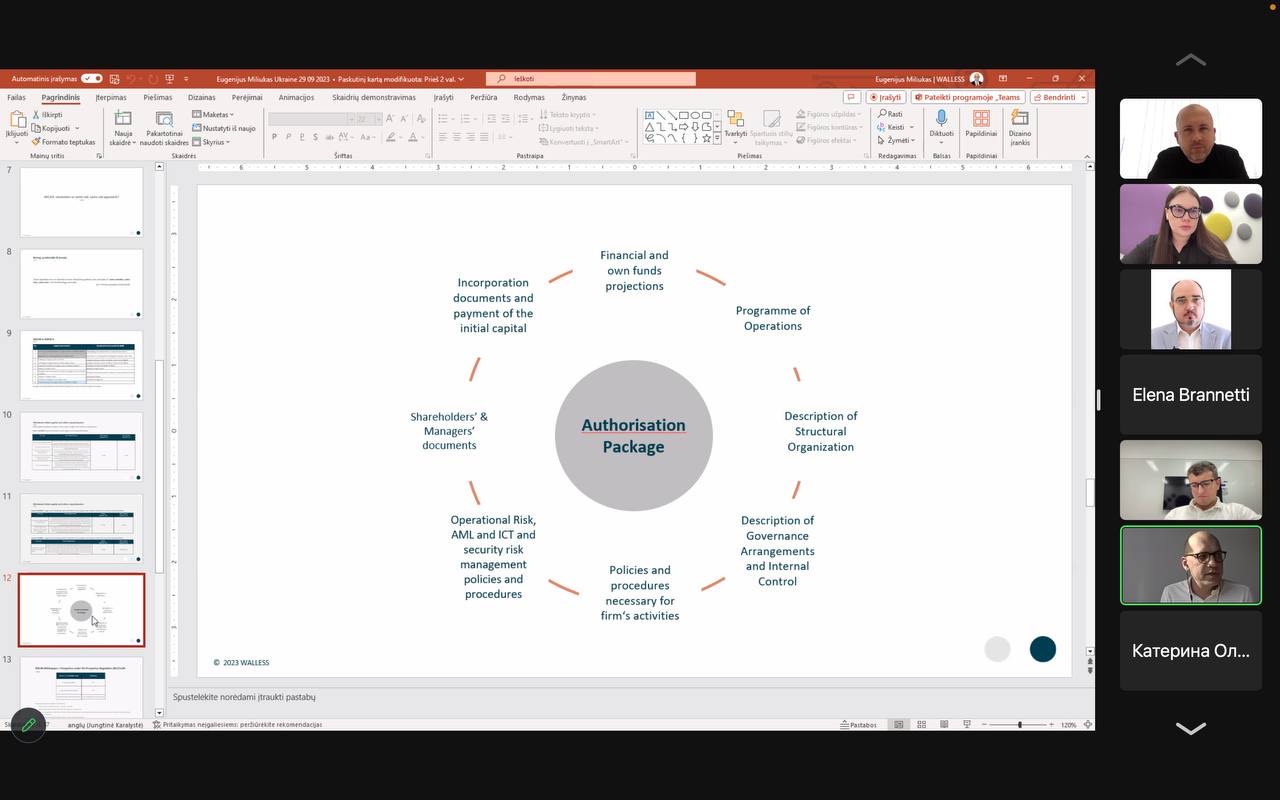Select slide 10 thumbnail in the panel
This screenshot has width=1280, height=800.
[x=82, y=446]
